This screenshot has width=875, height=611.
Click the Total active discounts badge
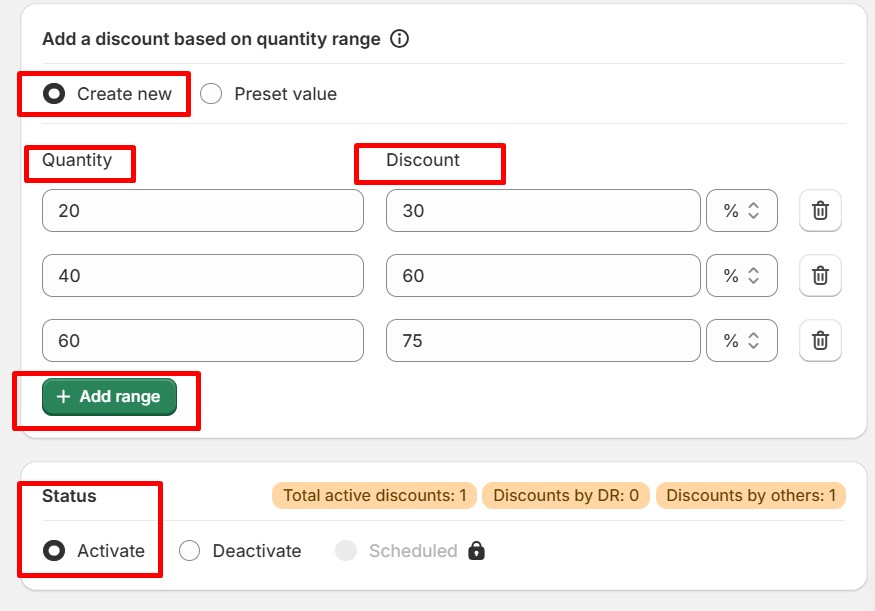pyautogui.click(x=374, y=495)
